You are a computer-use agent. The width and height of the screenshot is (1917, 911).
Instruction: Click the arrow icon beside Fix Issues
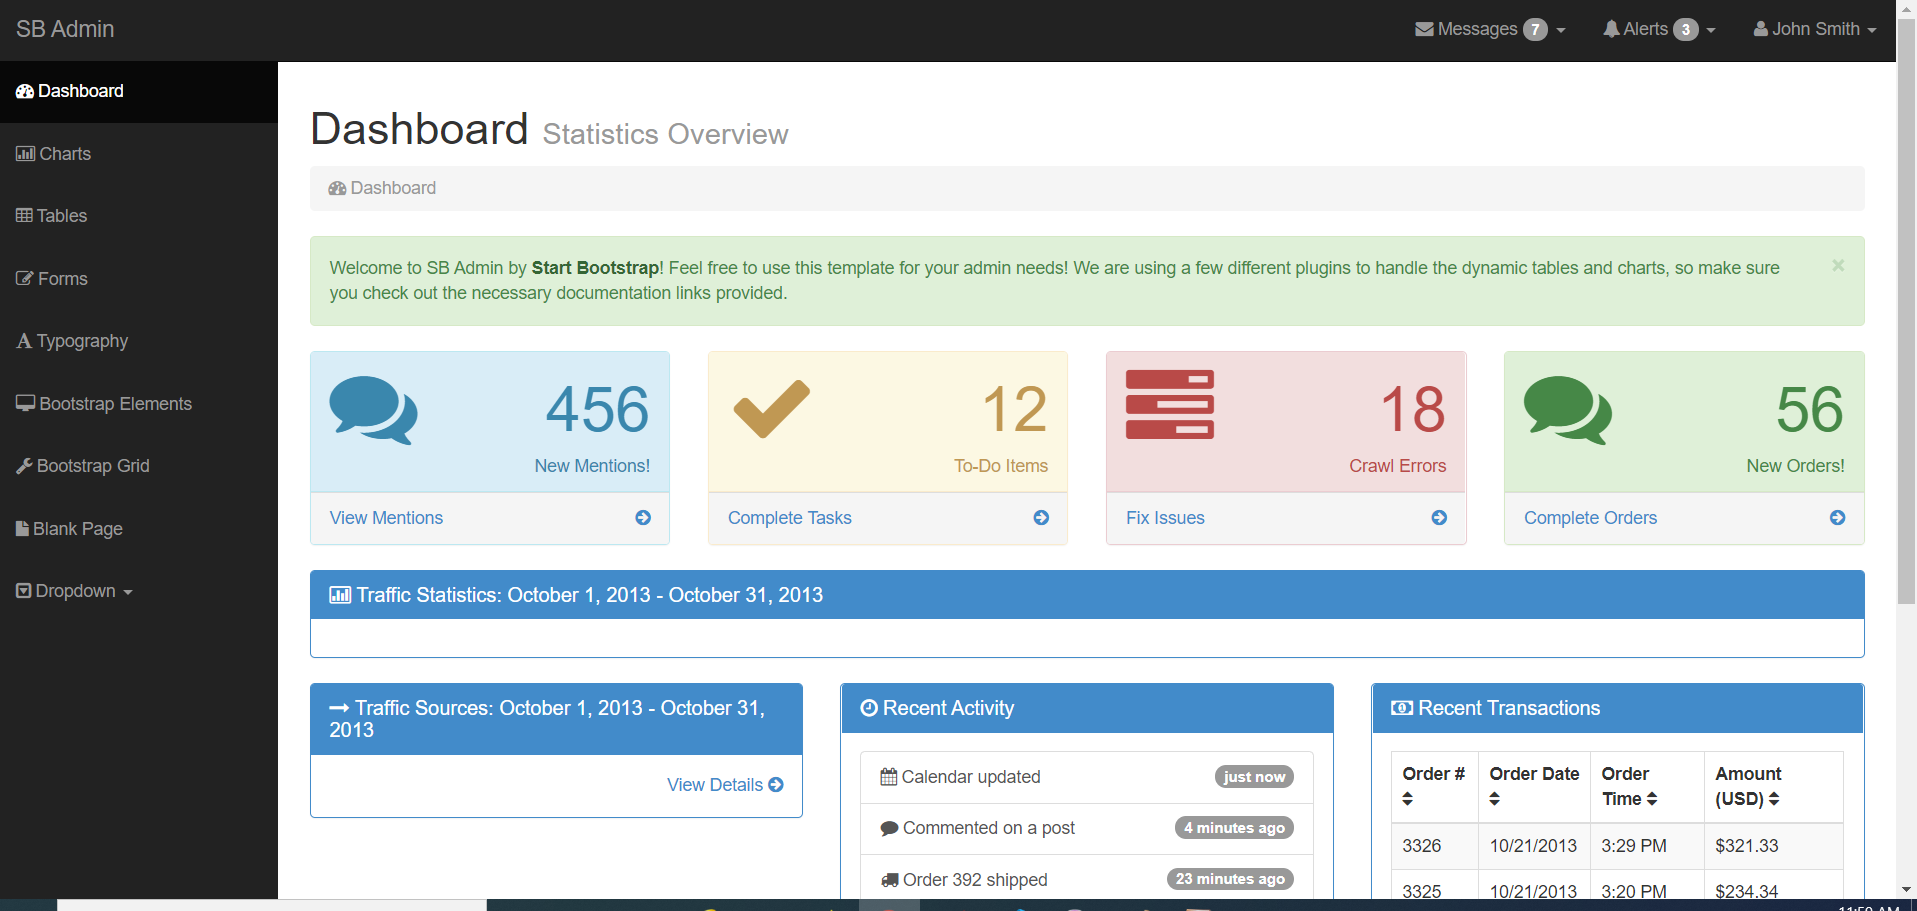click(x=1439, y=518)
